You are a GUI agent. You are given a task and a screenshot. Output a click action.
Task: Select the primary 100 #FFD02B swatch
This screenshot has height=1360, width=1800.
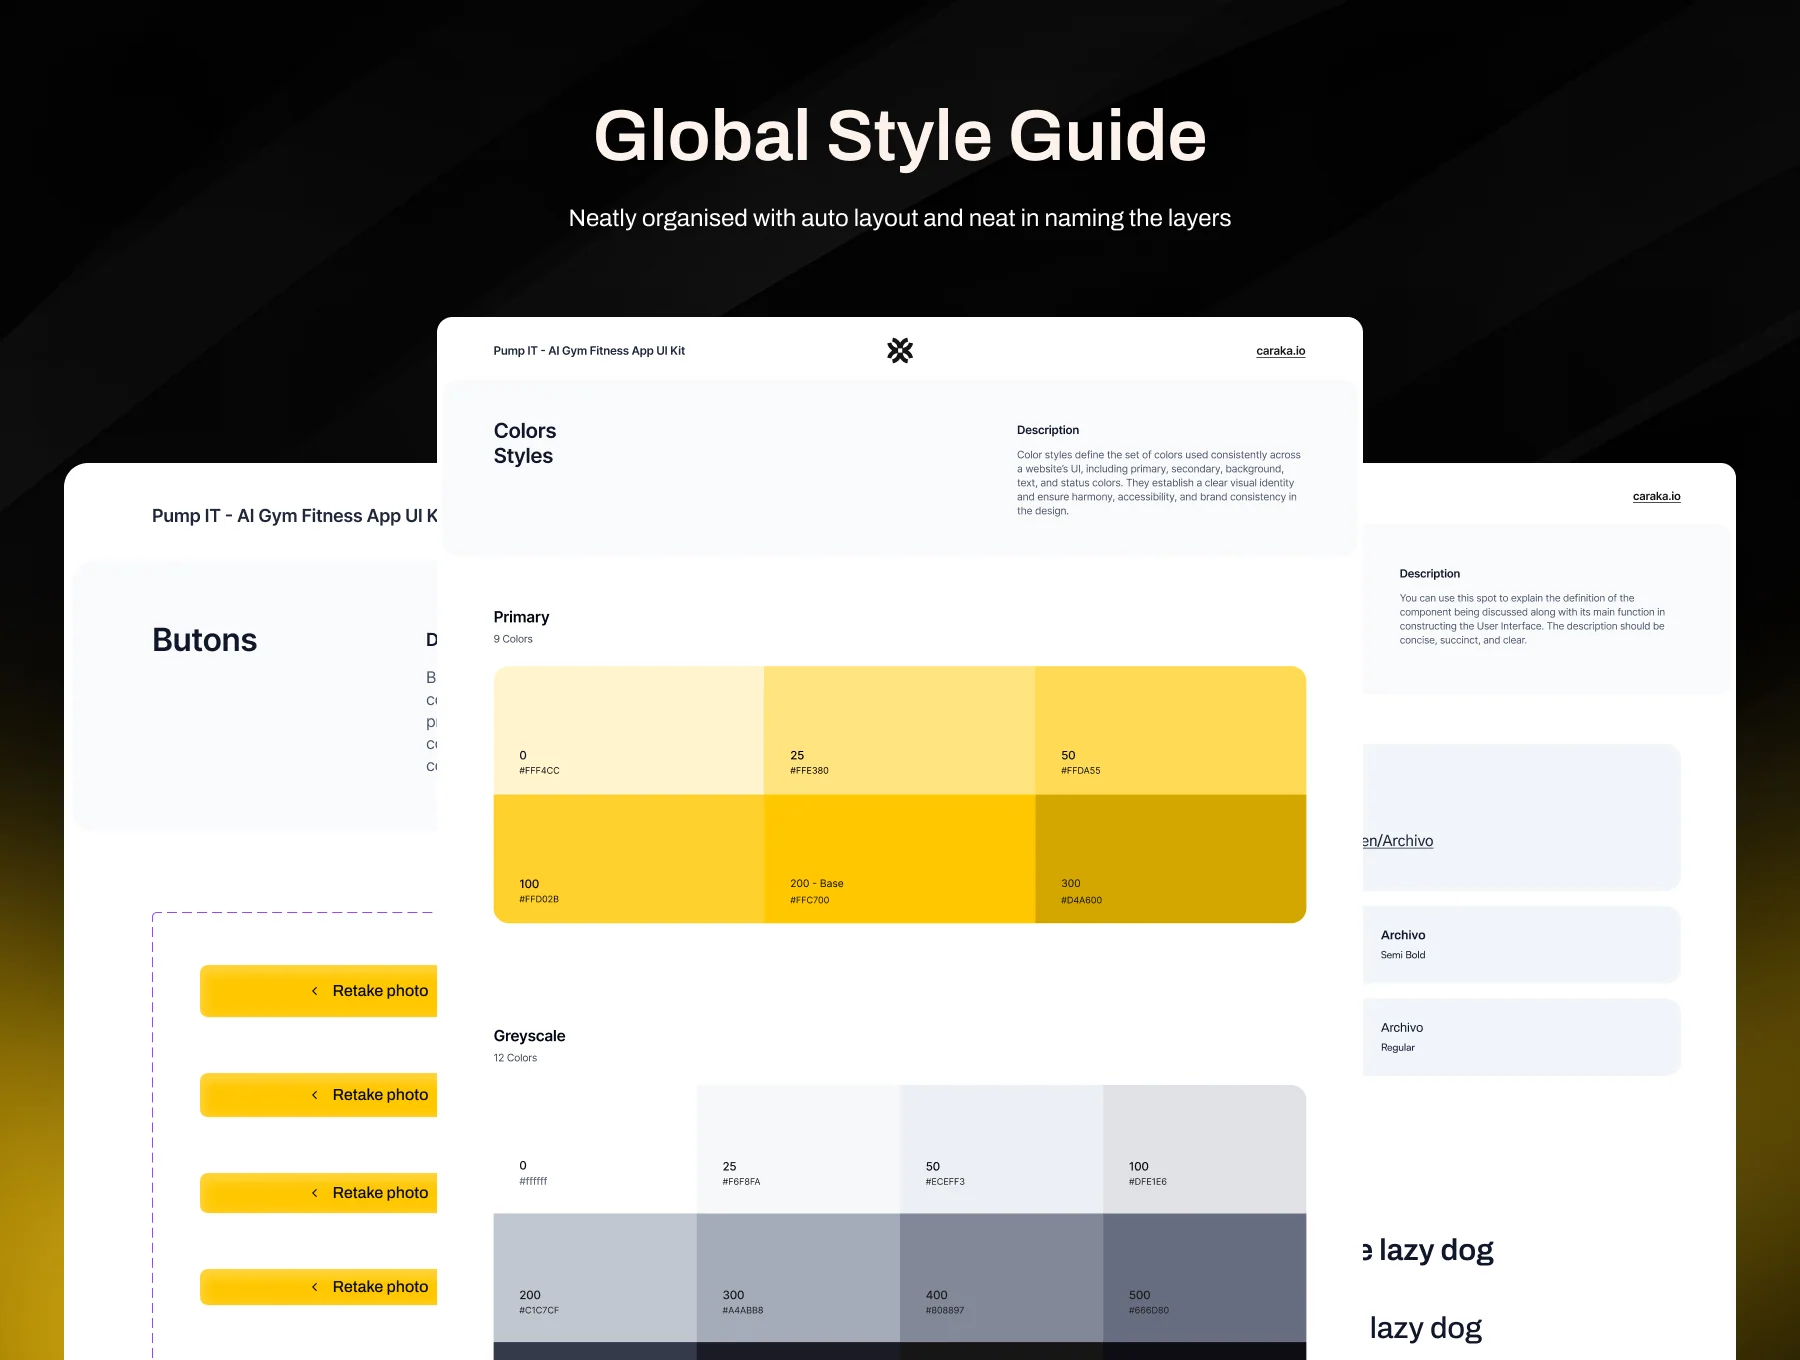629,859
